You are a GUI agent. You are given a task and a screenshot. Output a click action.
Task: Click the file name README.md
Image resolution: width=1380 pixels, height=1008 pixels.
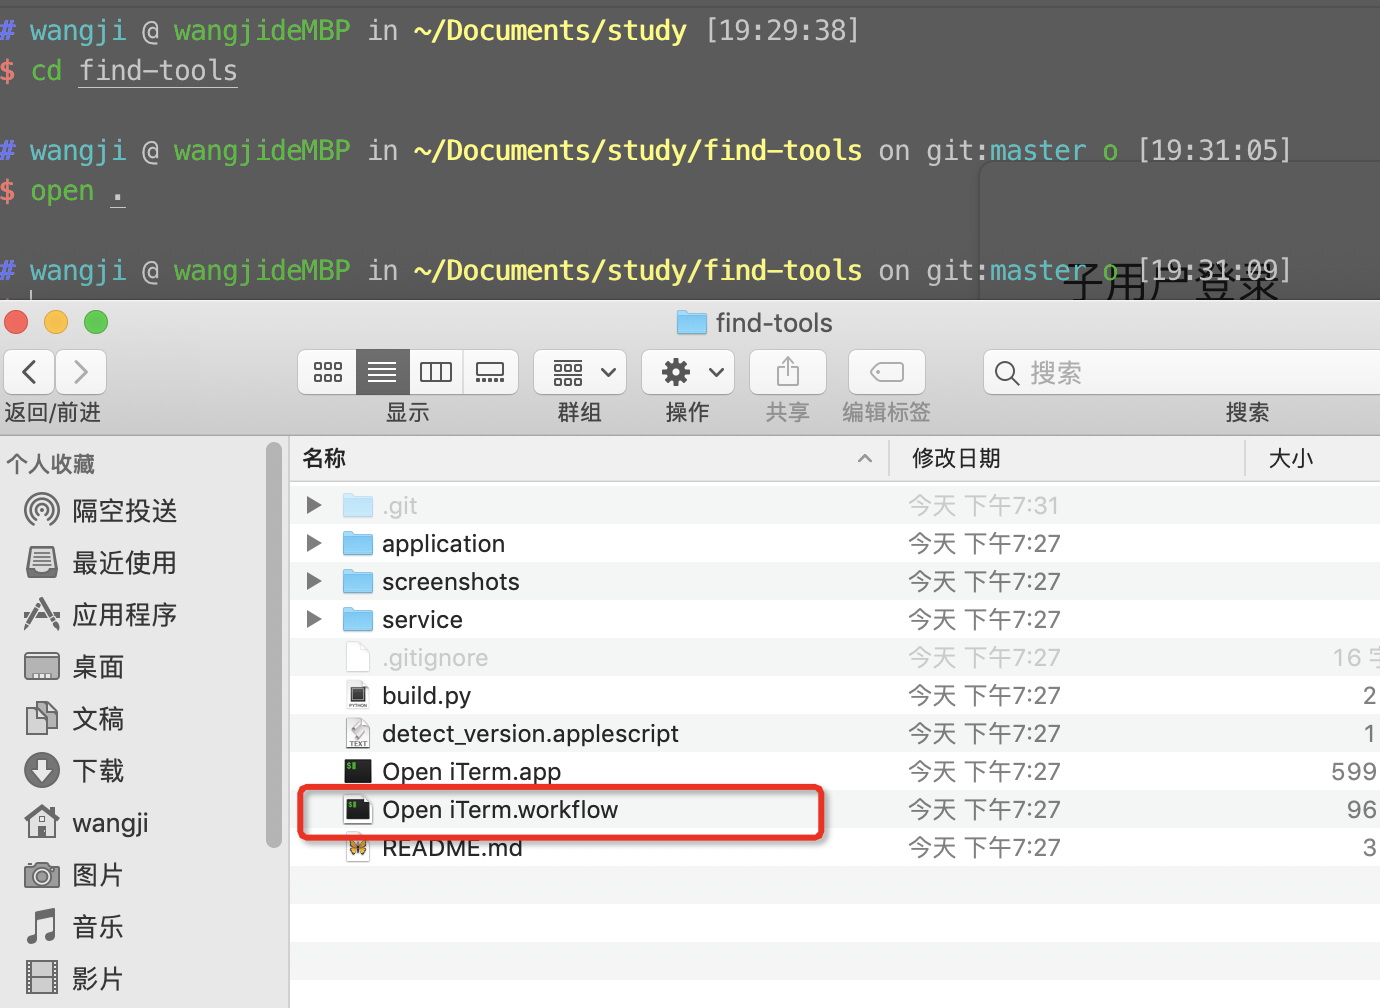pos(452,848)
